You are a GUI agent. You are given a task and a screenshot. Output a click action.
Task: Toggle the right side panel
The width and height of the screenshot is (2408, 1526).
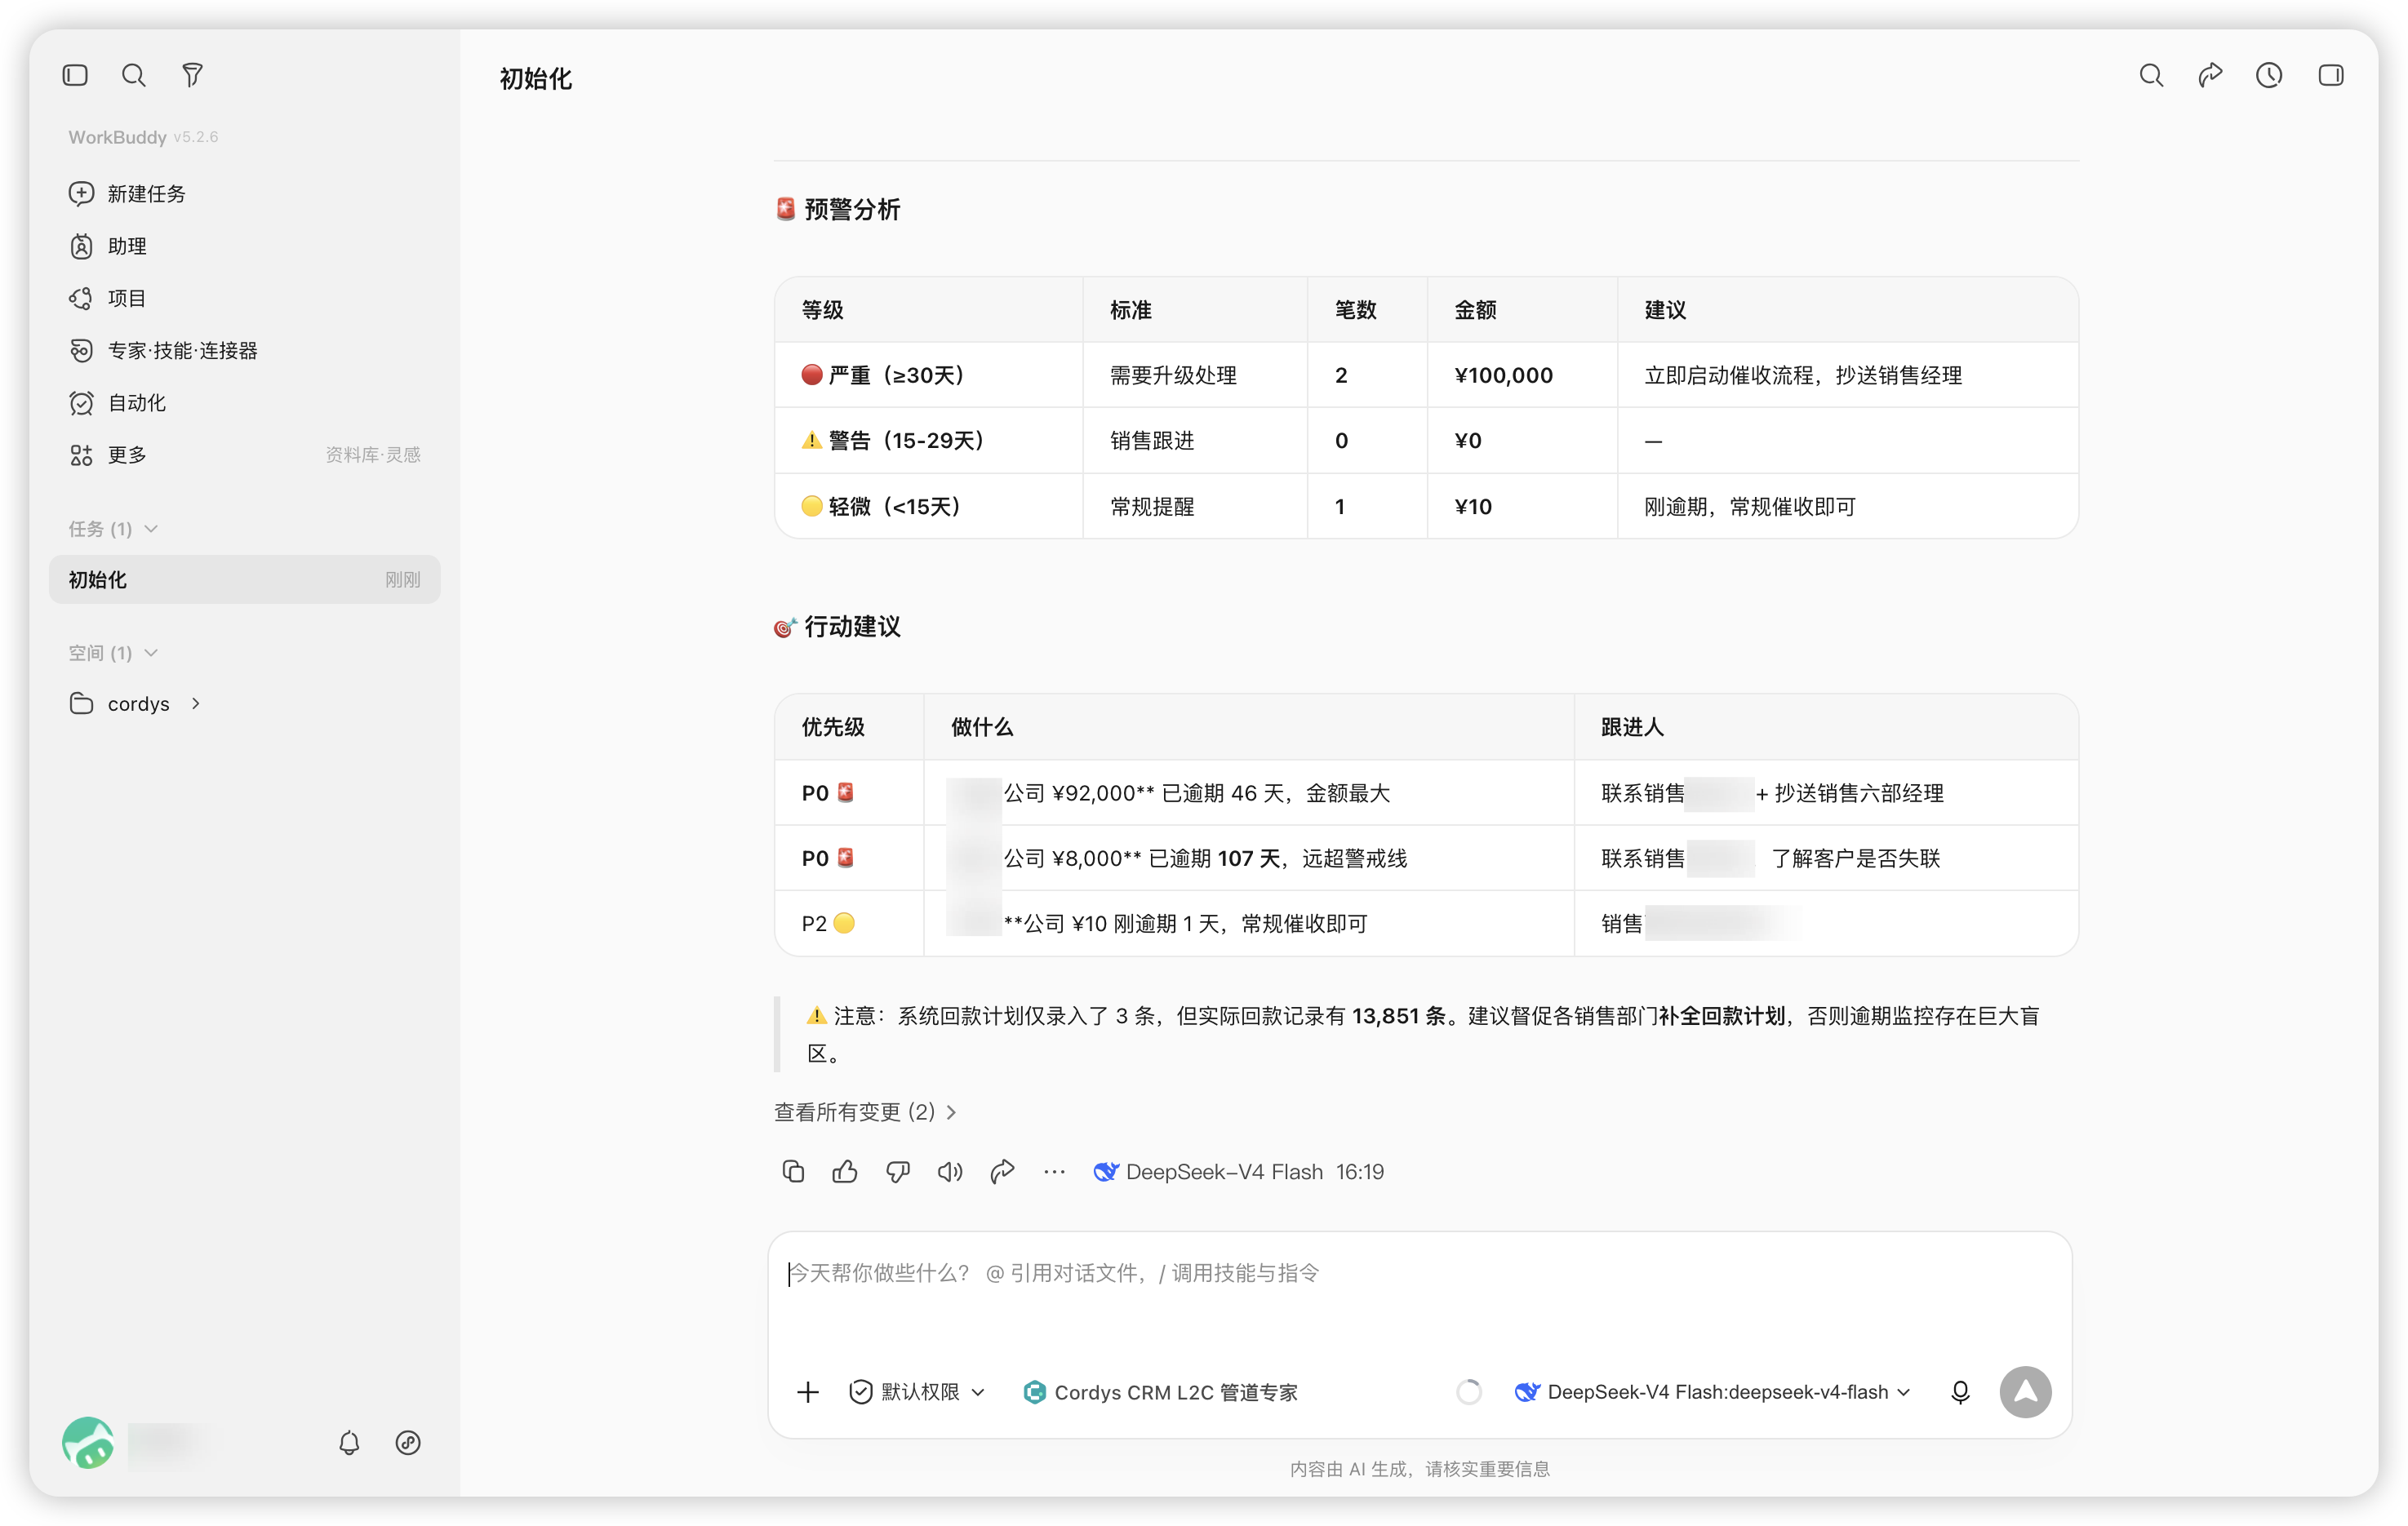pos(2330,75)
